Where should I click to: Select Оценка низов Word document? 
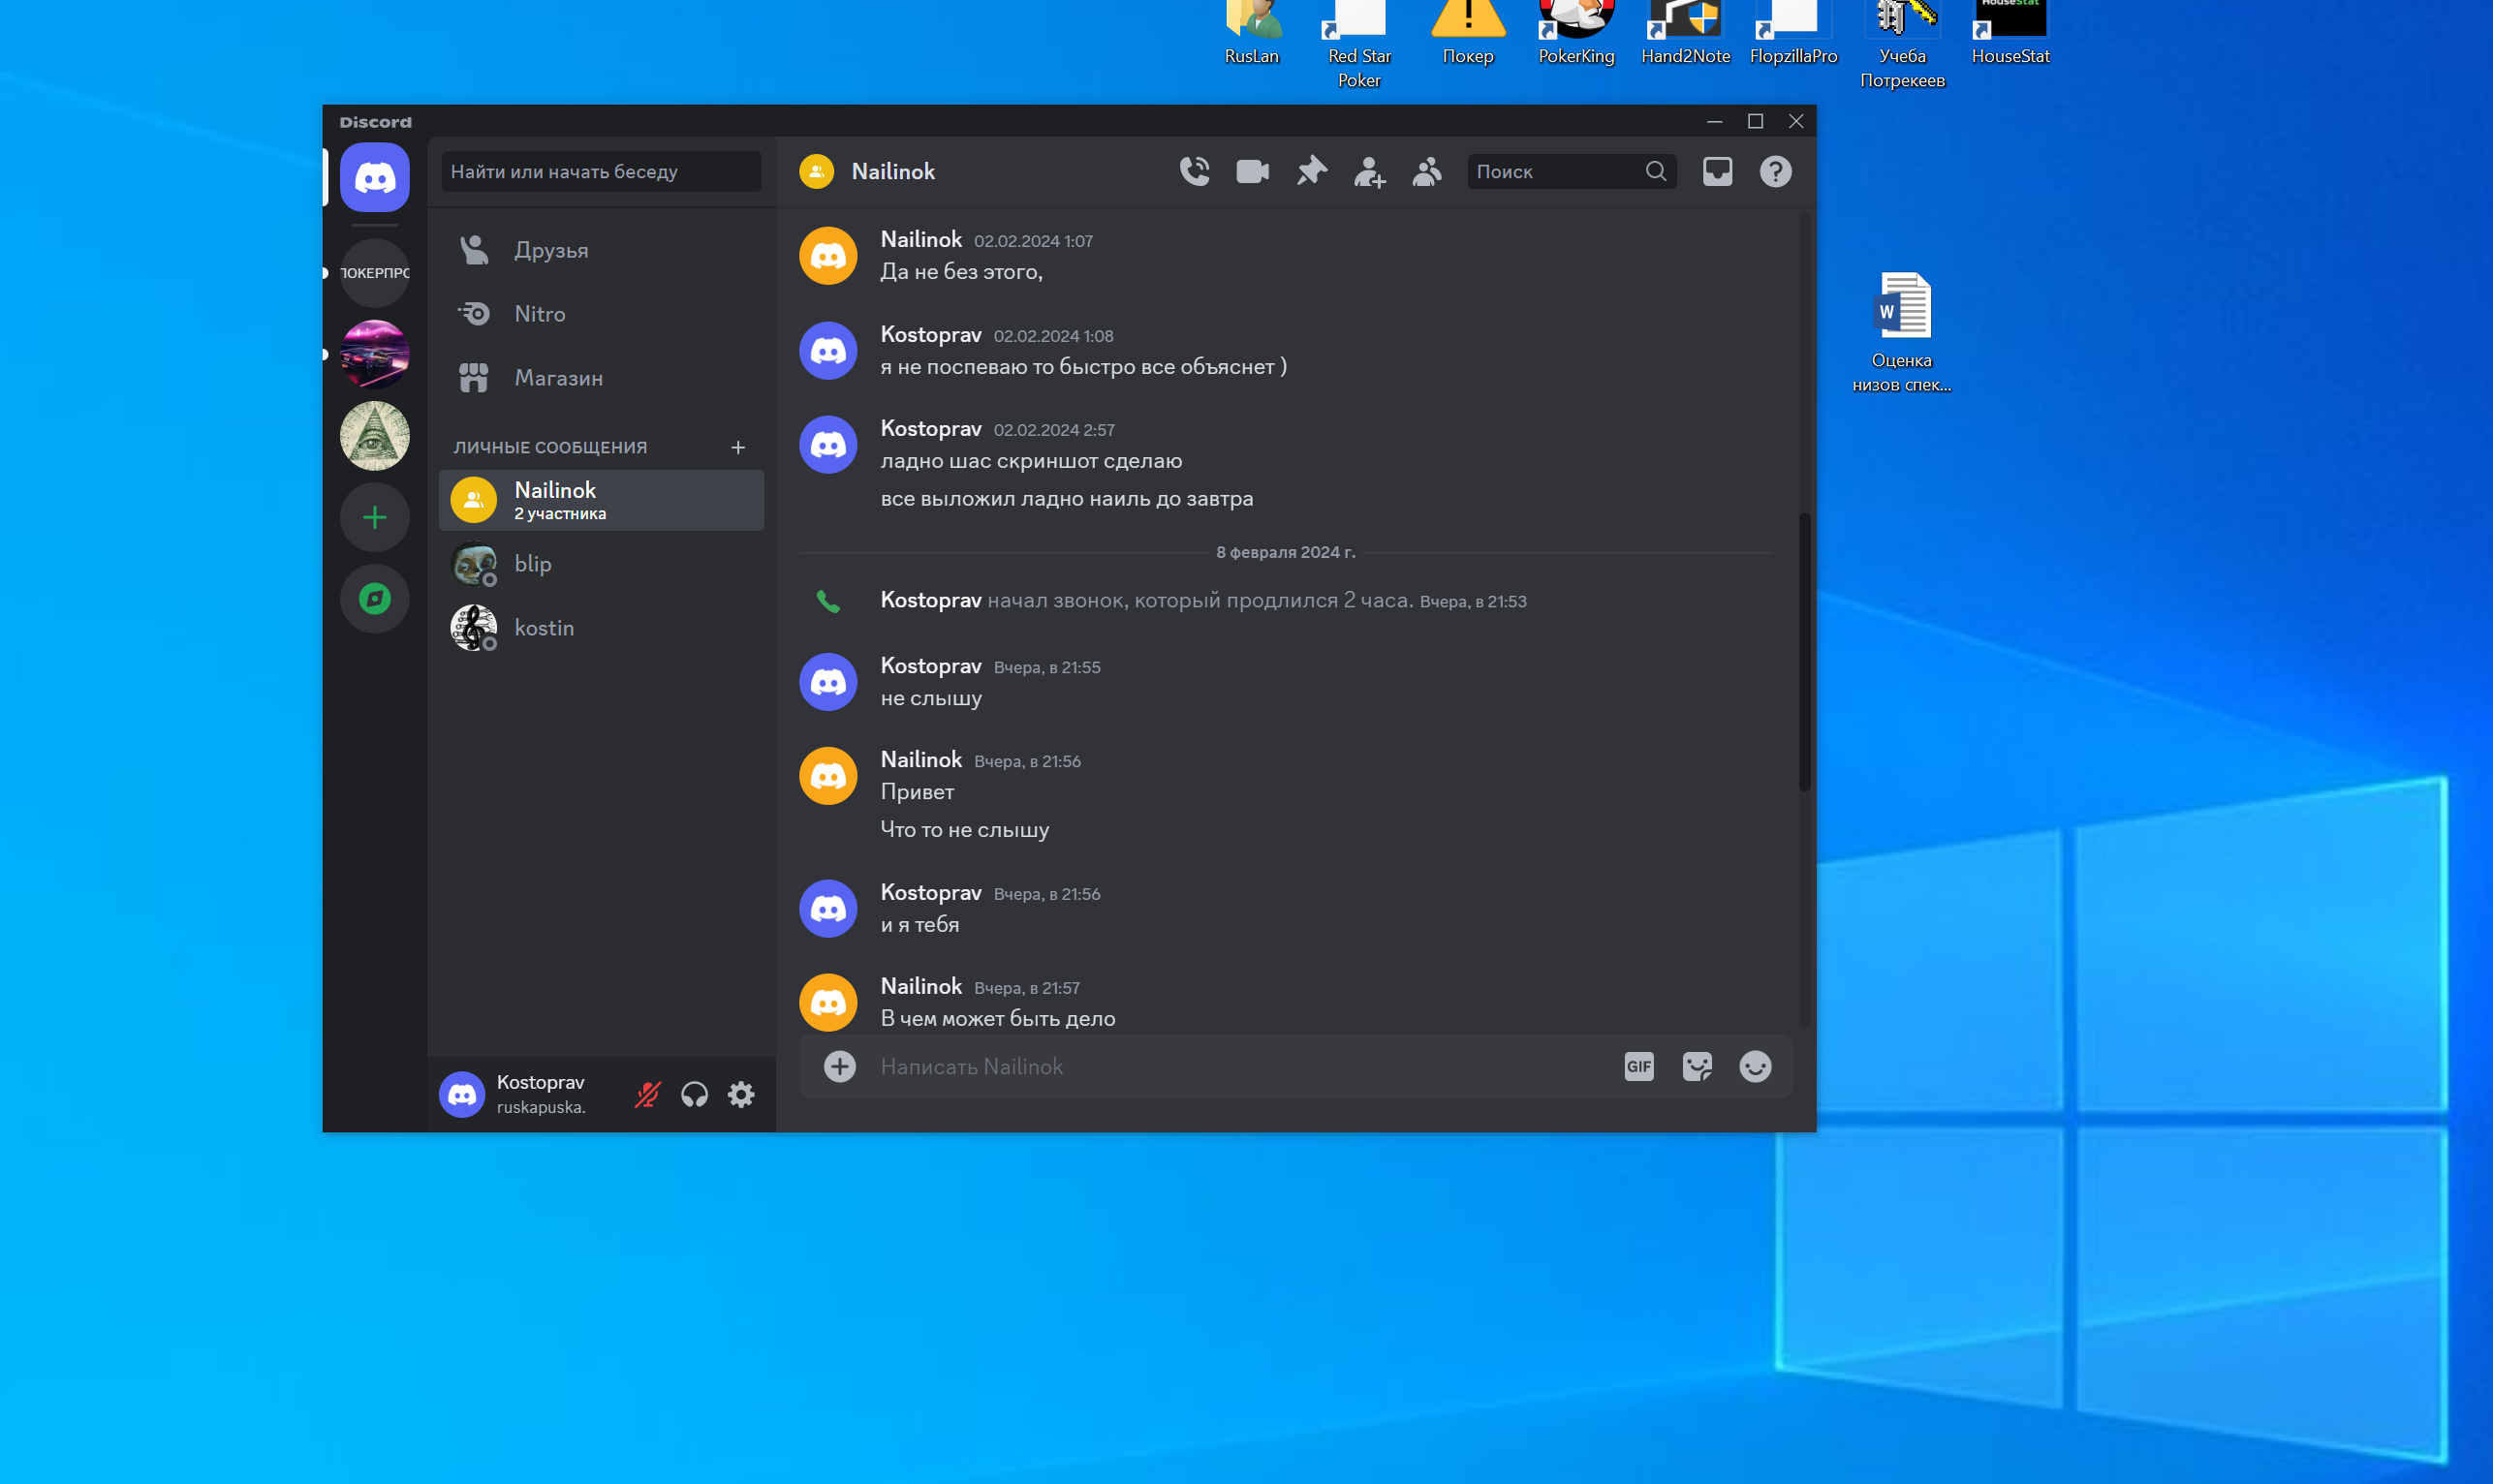pyautogui.click(x=1901, y=332)
